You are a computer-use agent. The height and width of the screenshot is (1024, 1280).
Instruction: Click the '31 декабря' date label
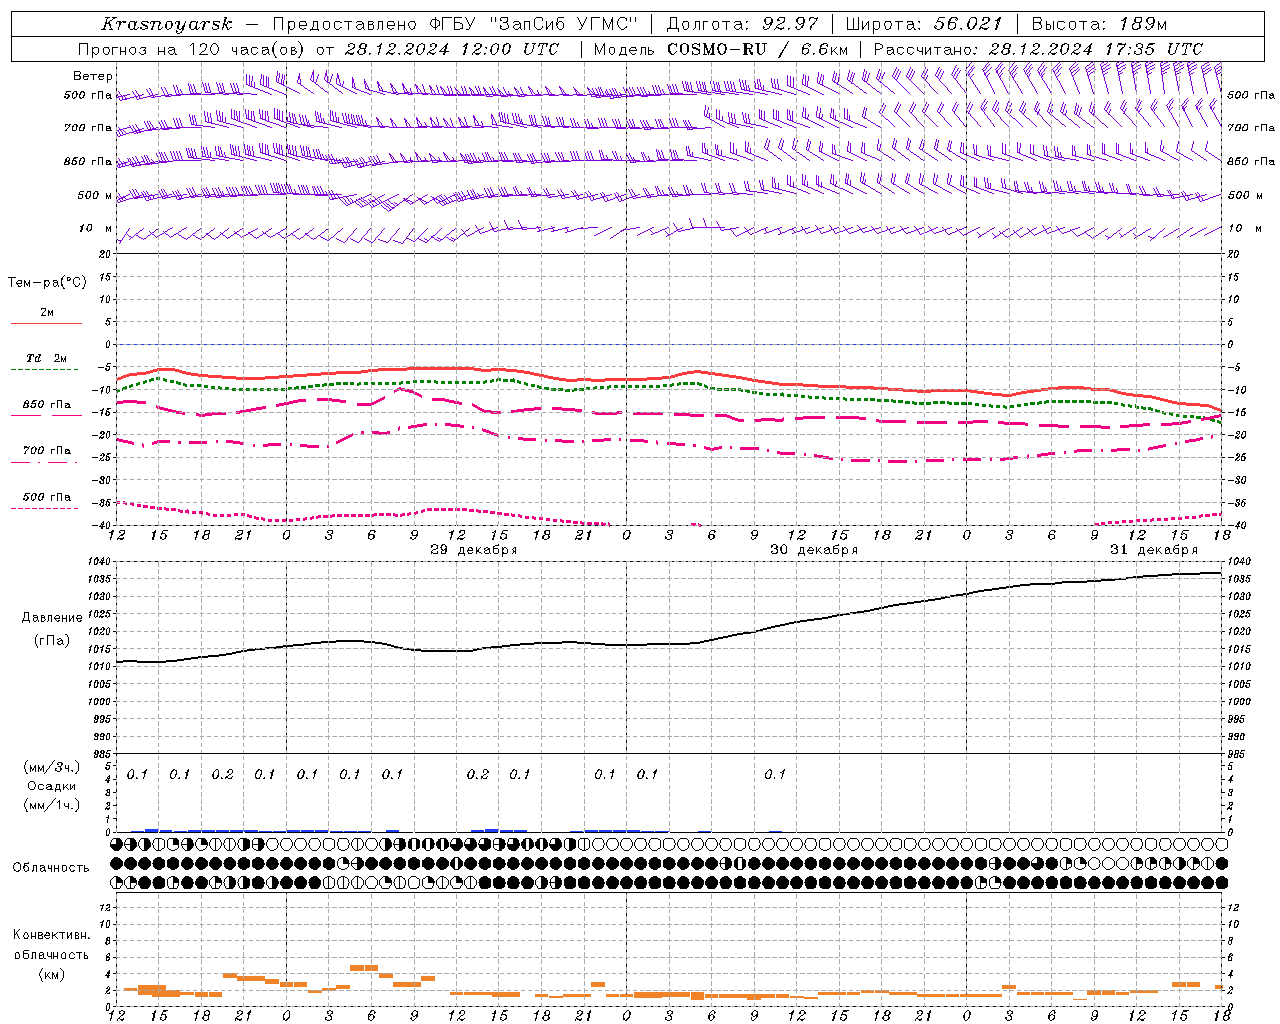(1153, 550)
